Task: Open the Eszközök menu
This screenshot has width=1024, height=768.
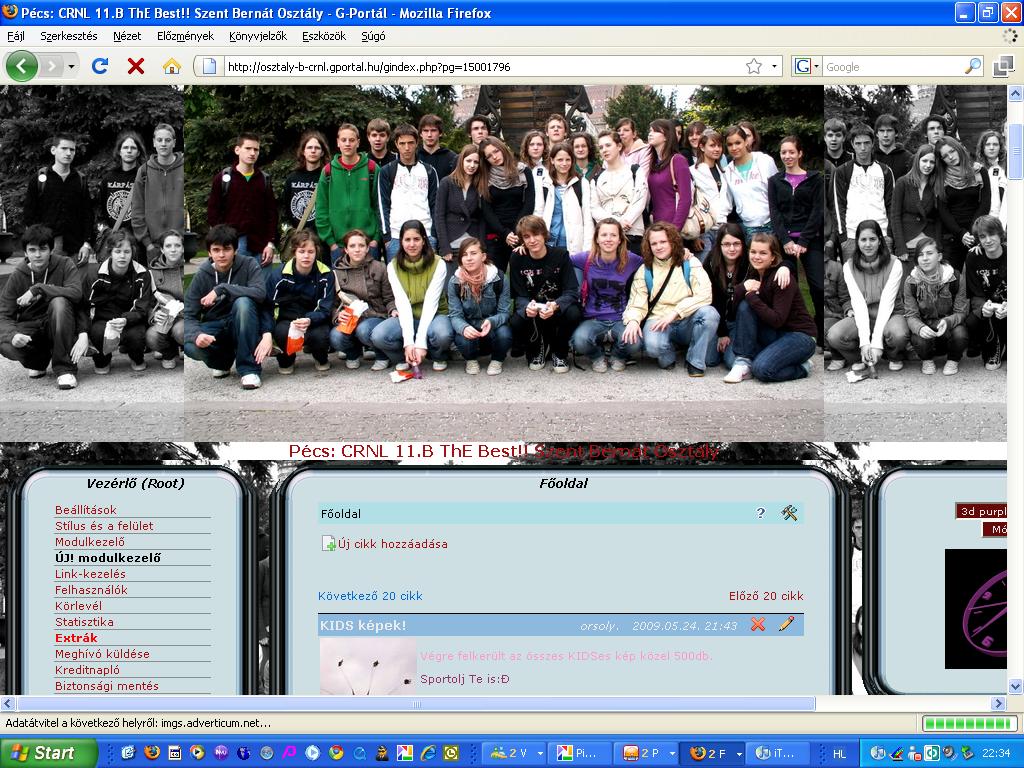Action: tap(324, 36)
